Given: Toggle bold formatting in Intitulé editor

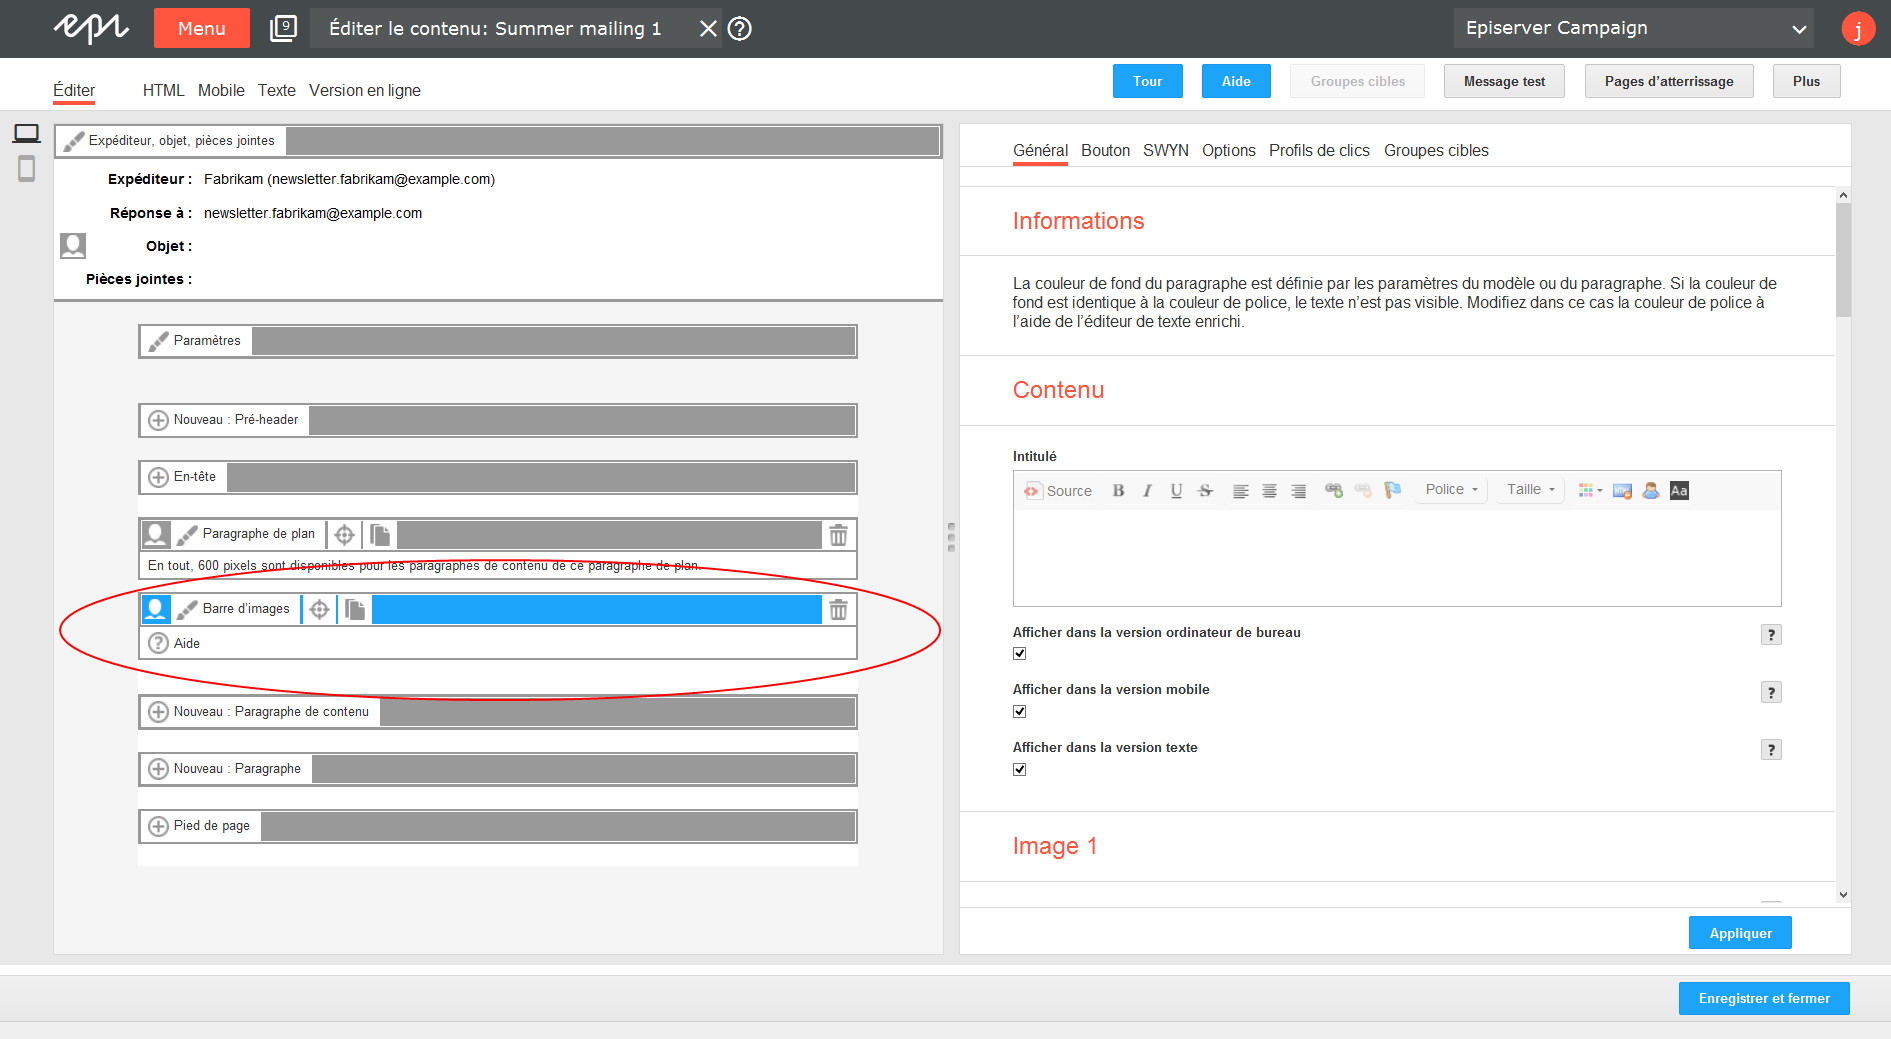Looking at the screenshot, I should click(x=1119, y=491).
